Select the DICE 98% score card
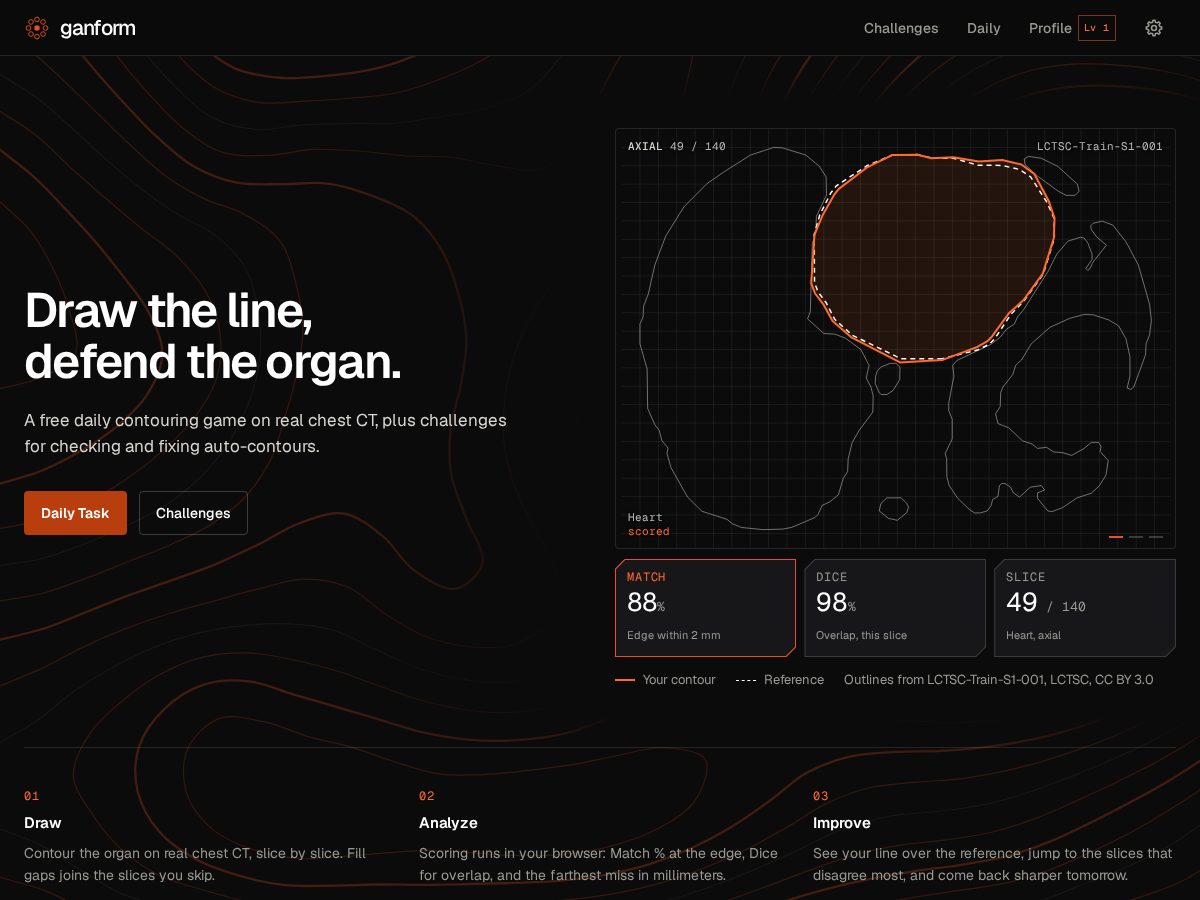 895,608
